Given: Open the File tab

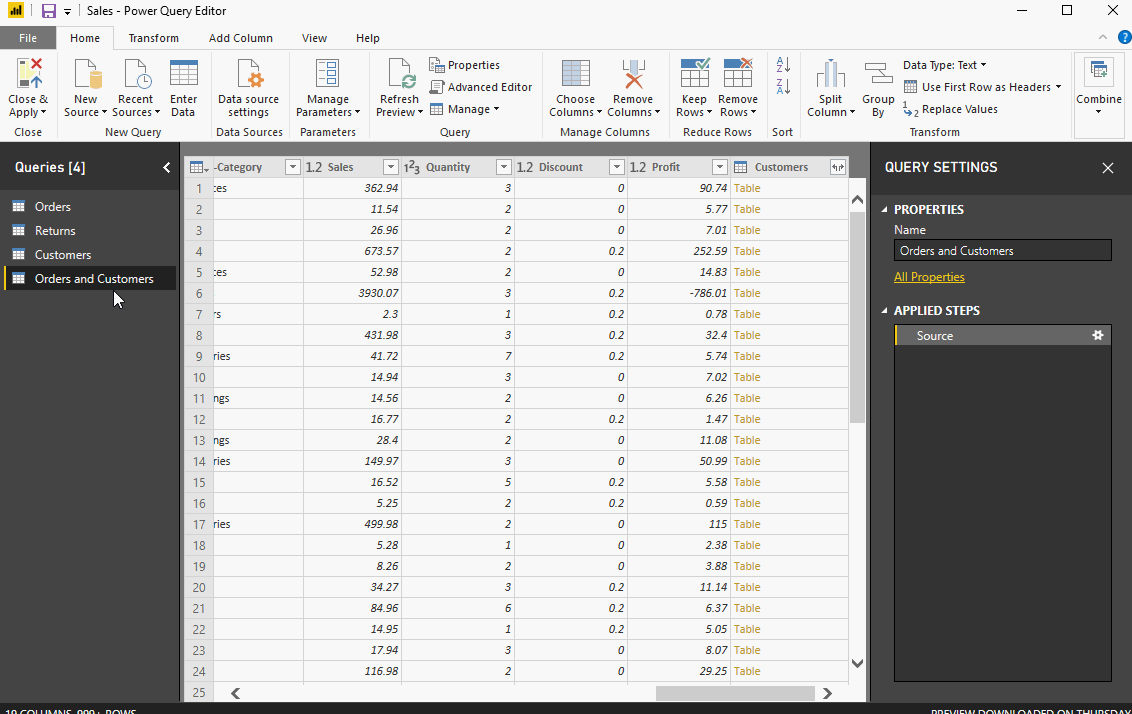Looking at the screenshot, I should pos(28,38).
